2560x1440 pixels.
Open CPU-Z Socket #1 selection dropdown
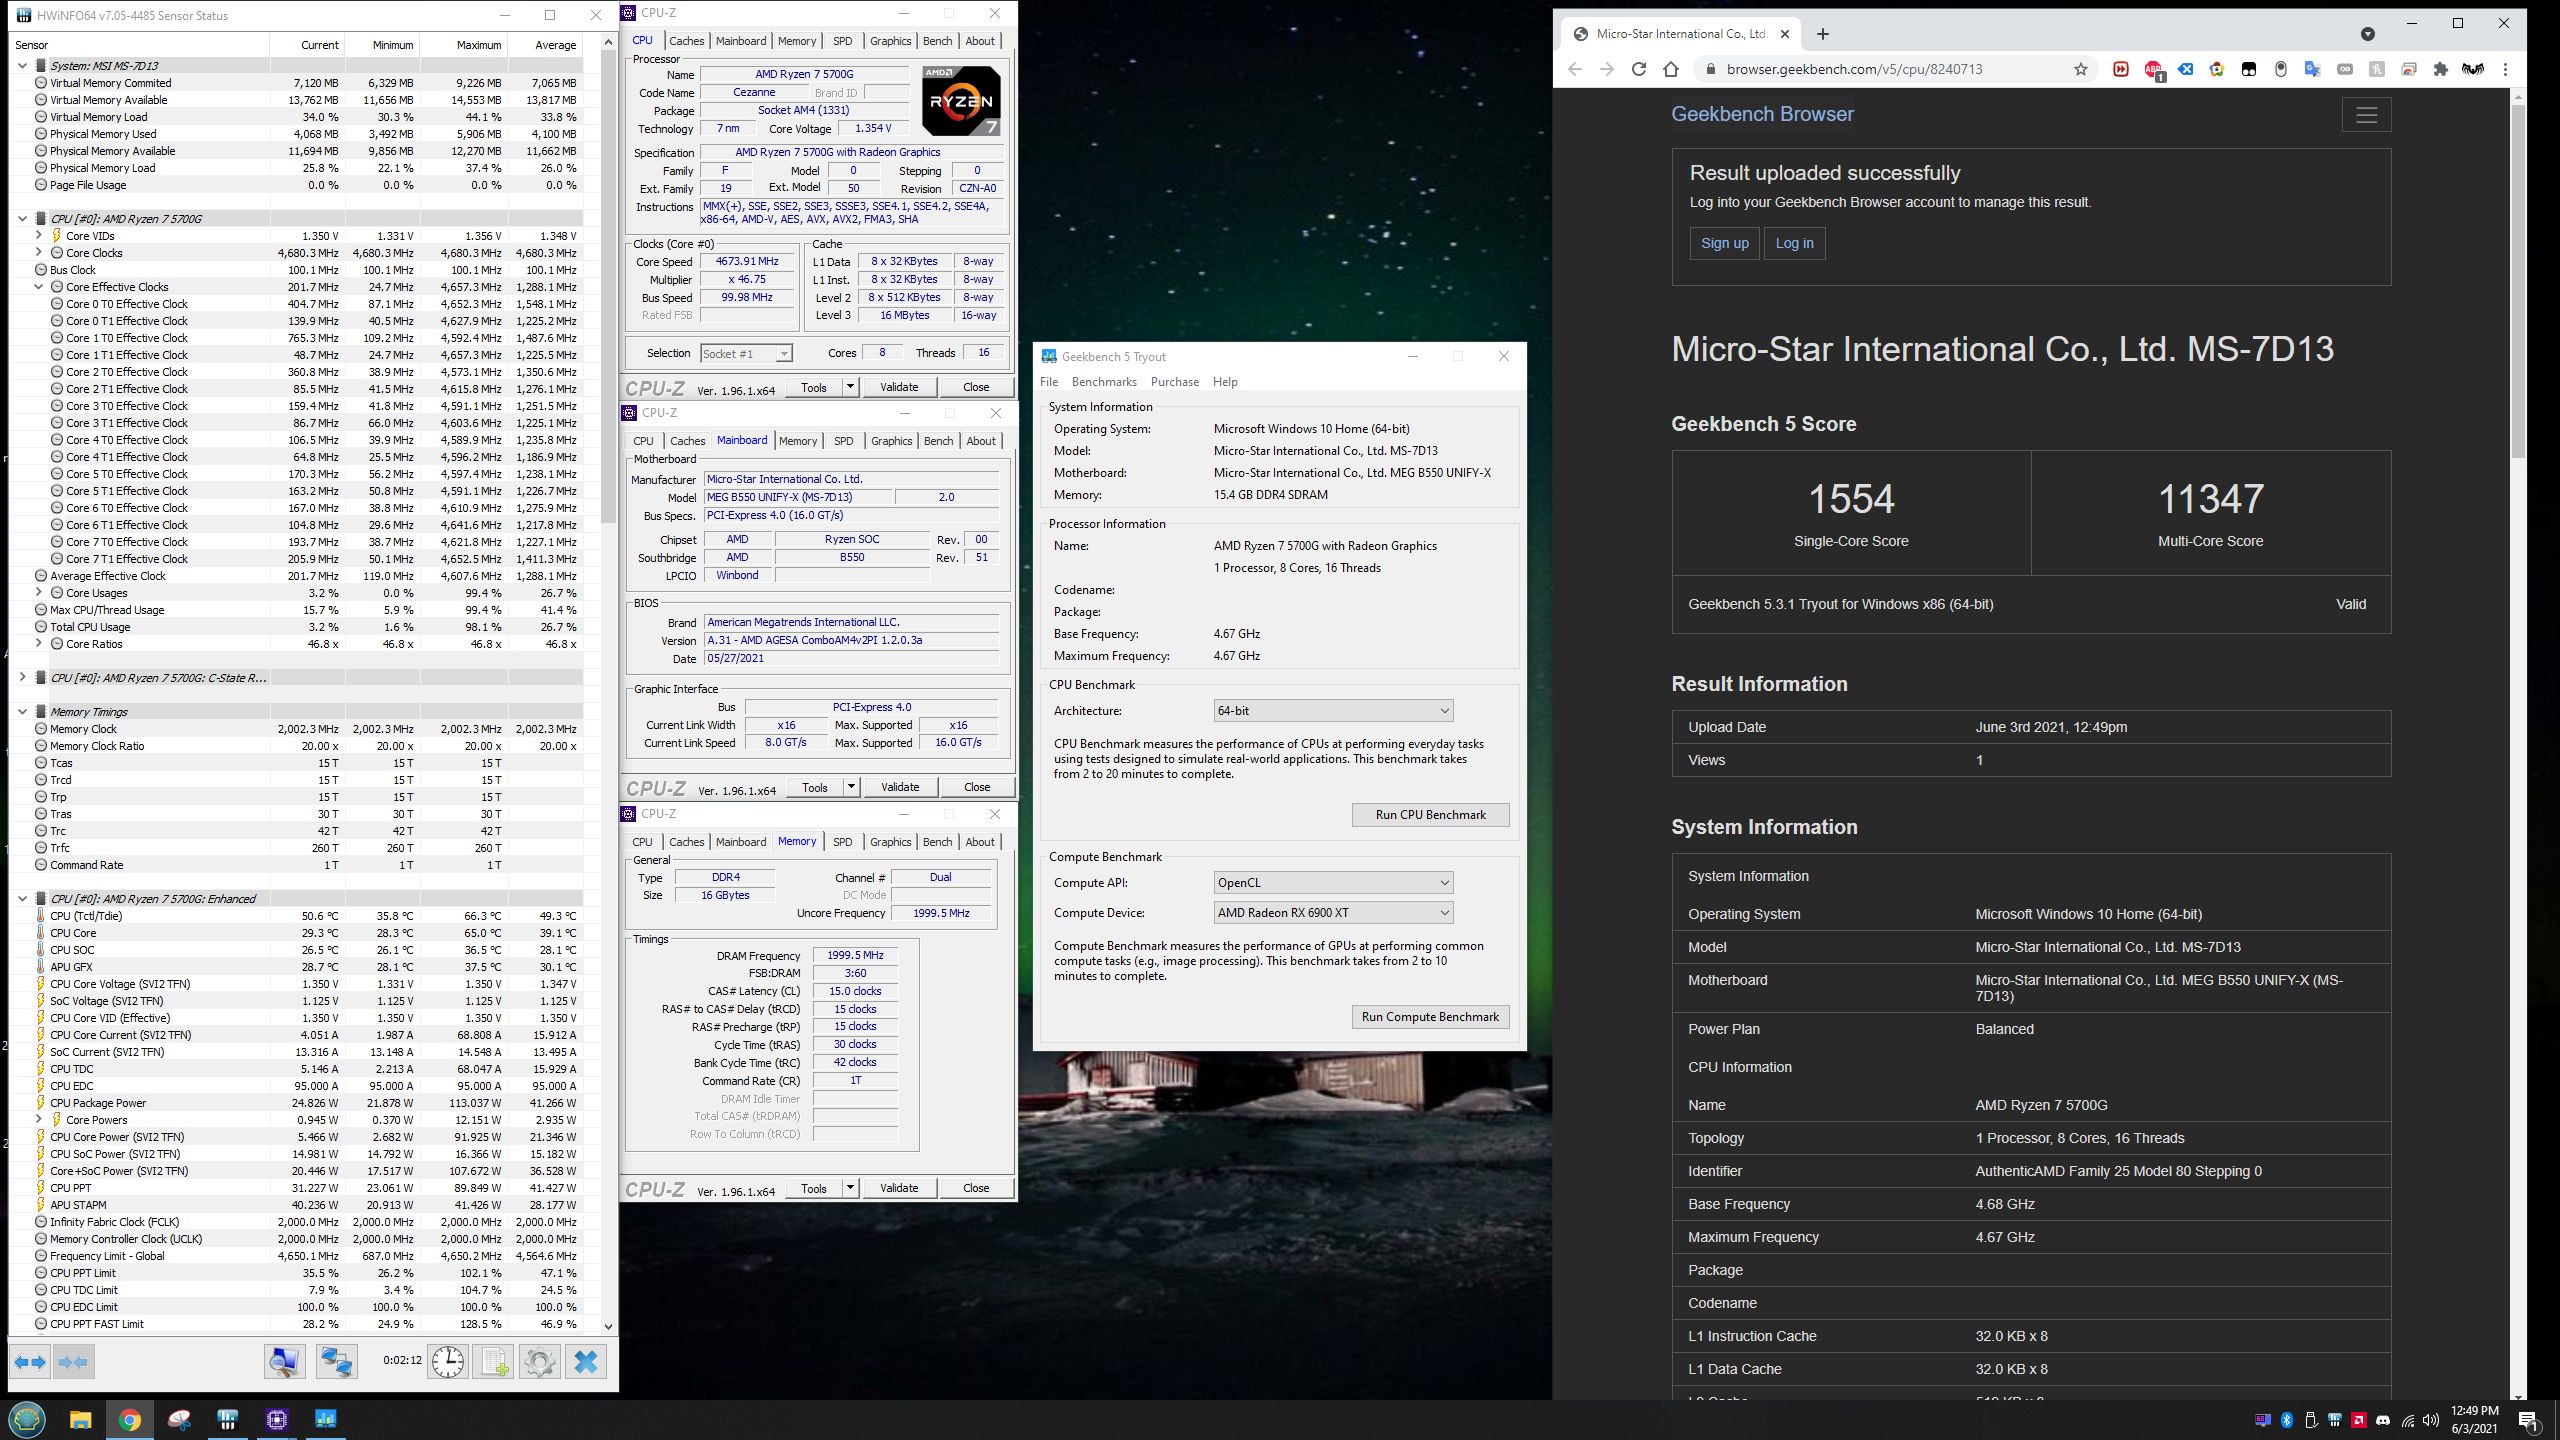coord(746,353)
